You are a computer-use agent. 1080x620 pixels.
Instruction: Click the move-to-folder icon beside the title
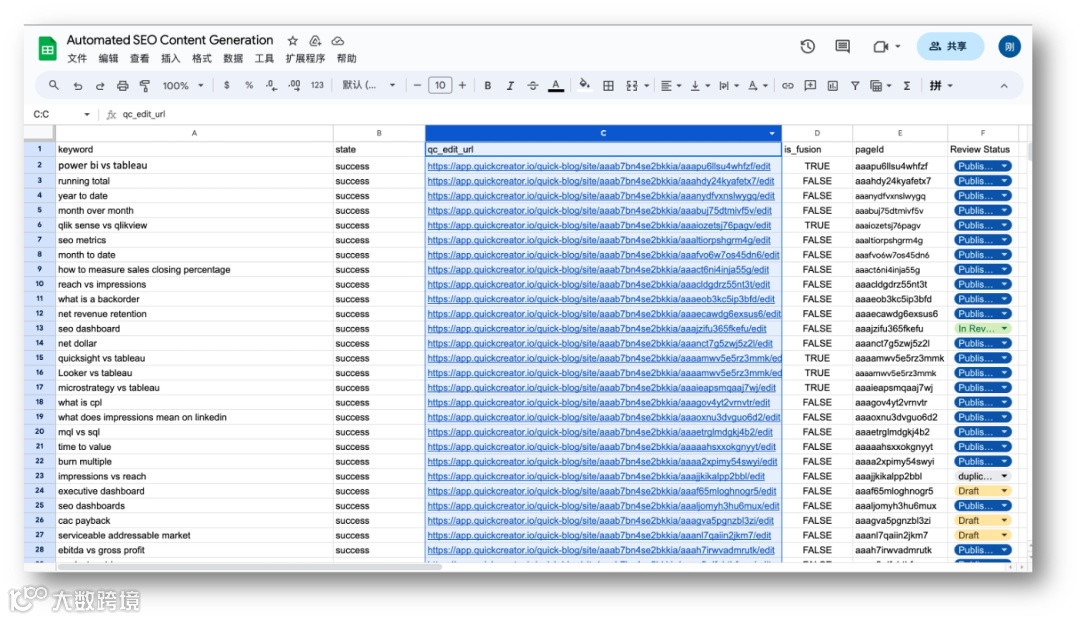(315, 41)
